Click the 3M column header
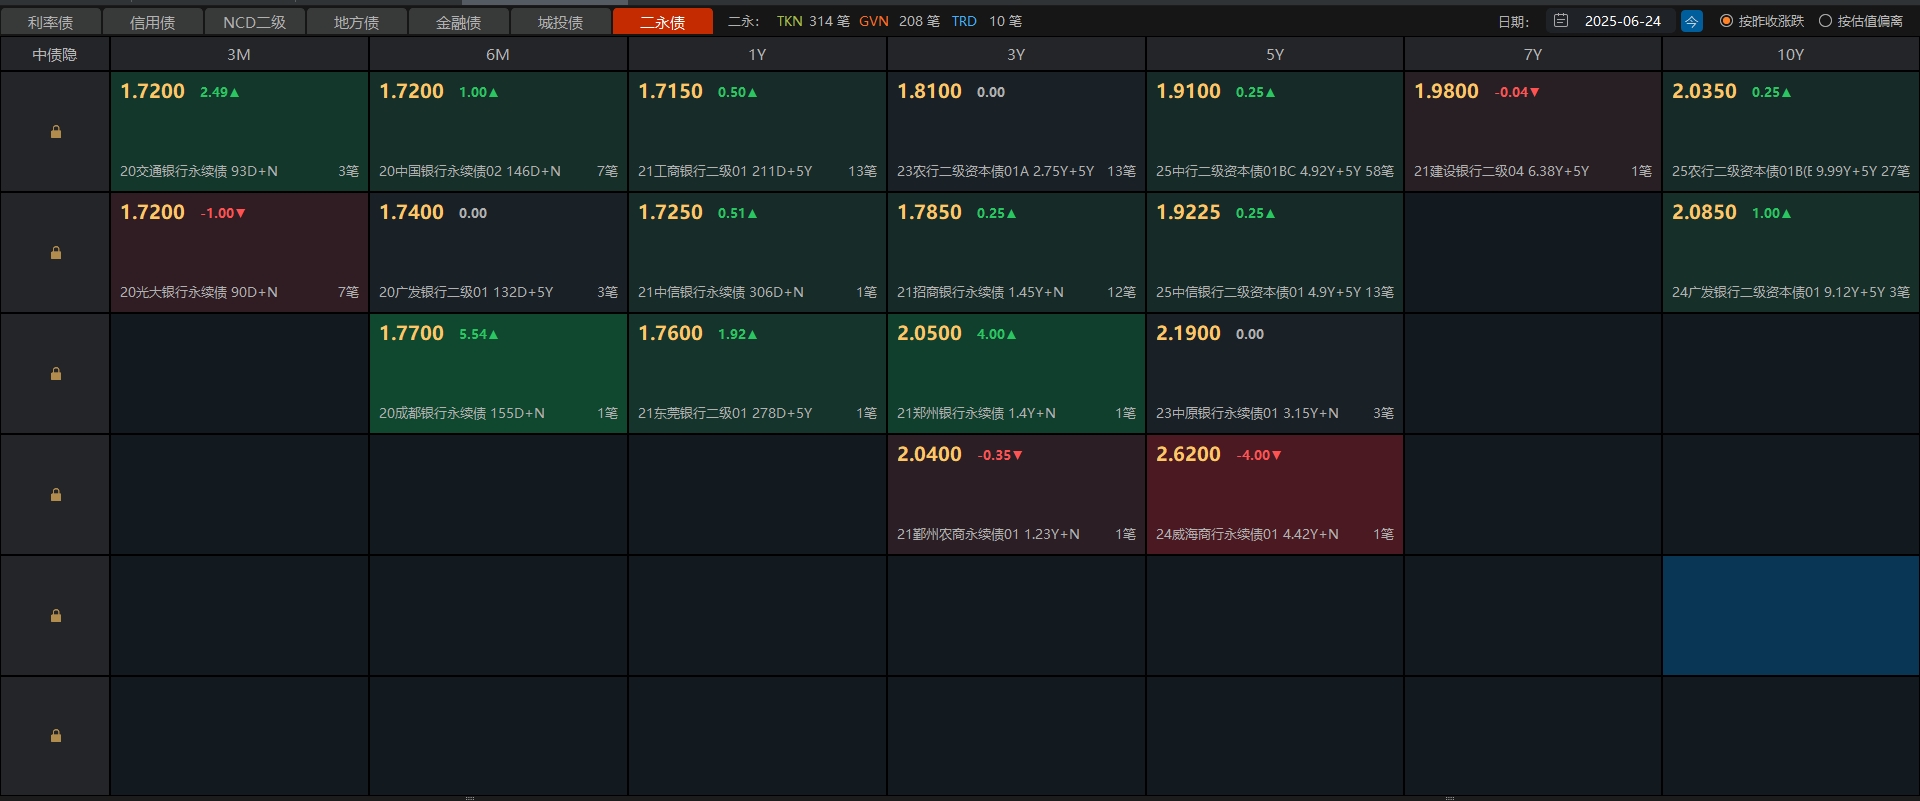The height and width of the screenshot is (801, 1920). tap(239, 55)
